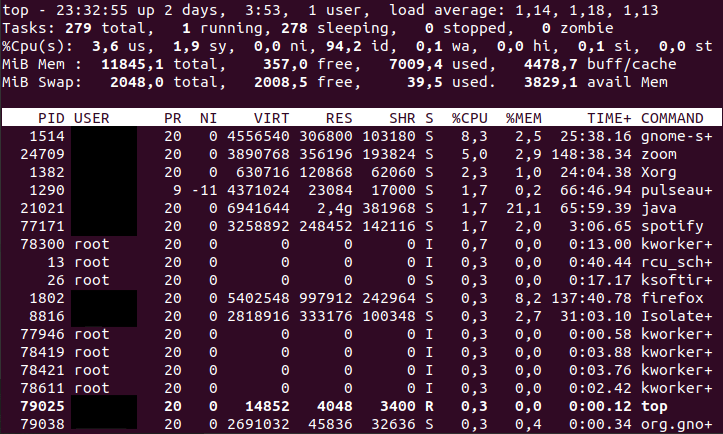Click the 39,5 used swap value
Image resolution: width=723 pixels, height=434 pixels.
tap(425, 83)
